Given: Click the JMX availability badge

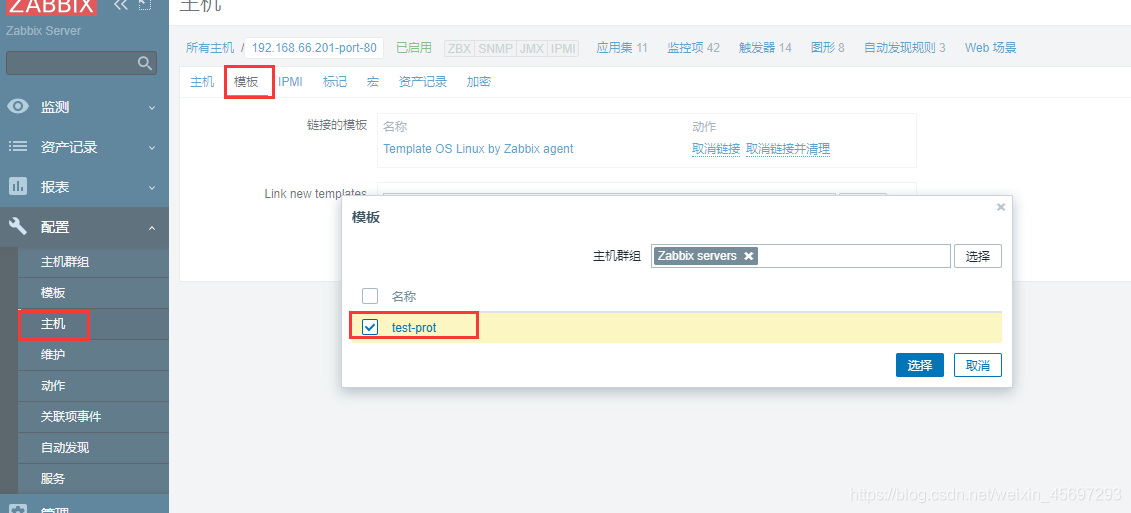Looking at the screenshot, I should pos(532,48).
